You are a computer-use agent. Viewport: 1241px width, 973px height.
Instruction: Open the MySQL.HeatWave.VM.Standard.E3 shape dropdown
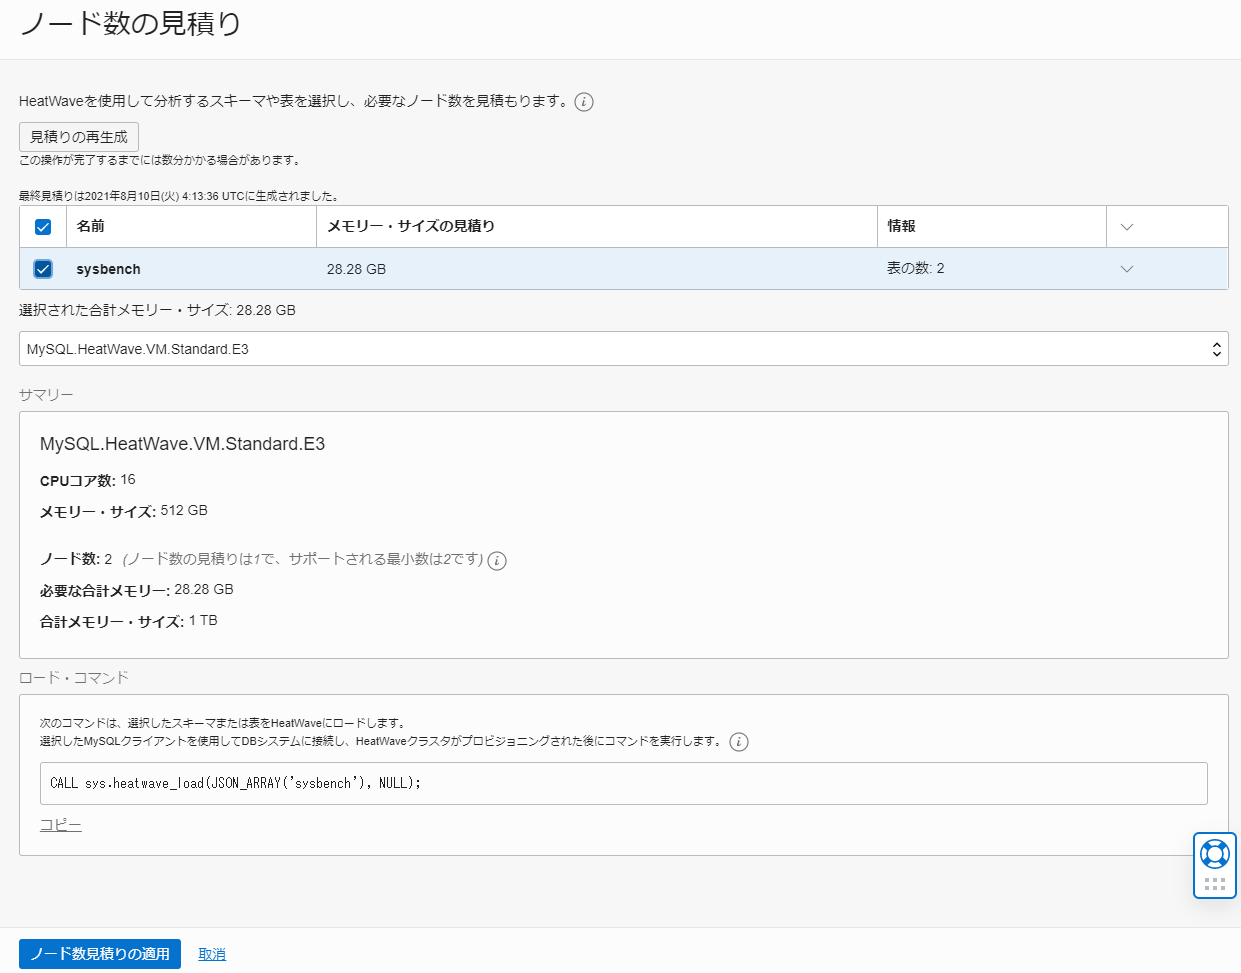[624, 349]
